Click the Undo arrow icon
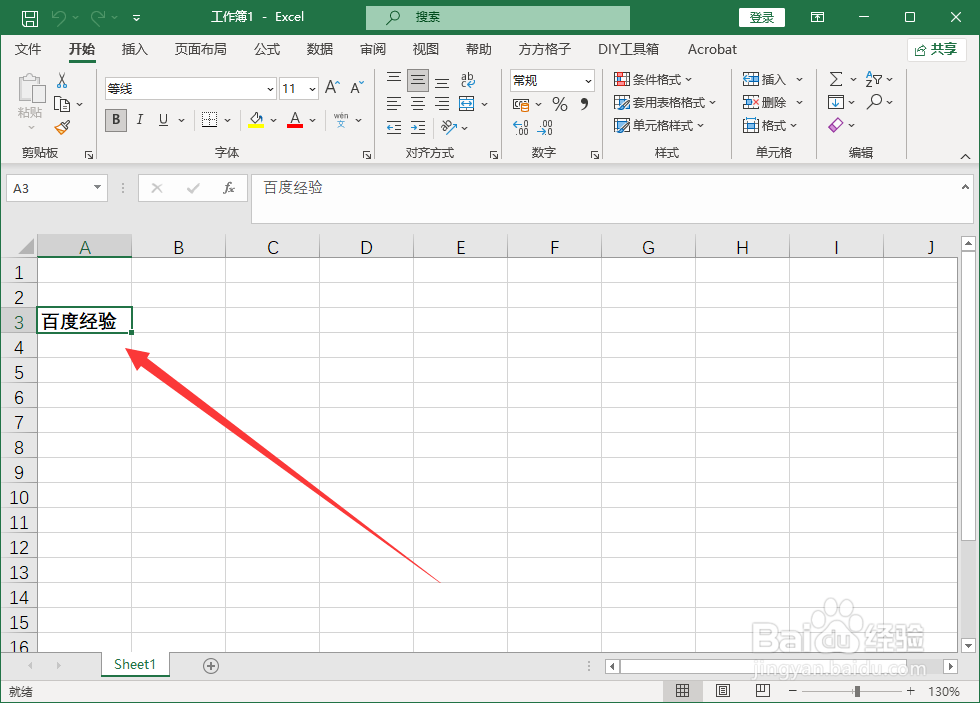The image size is (980, 703). (x=59, y=18)
